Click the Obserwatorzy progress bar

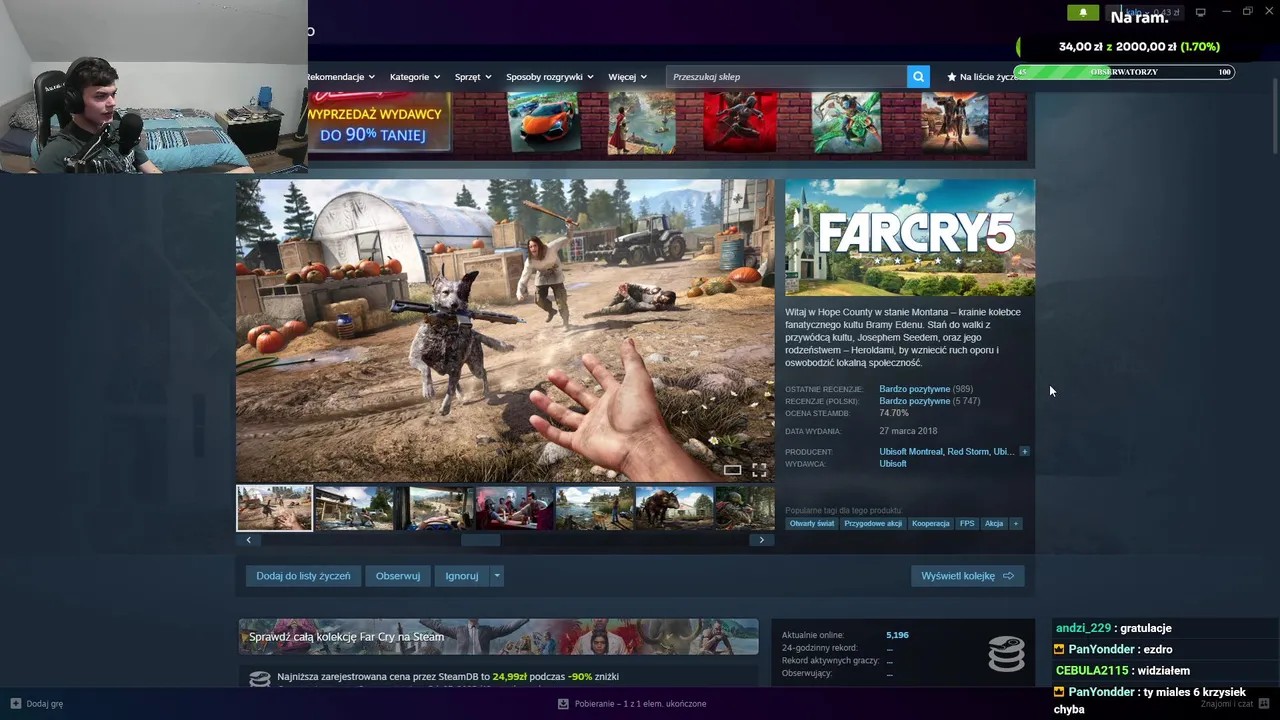pyautogui.click(x=1125, y=72)
